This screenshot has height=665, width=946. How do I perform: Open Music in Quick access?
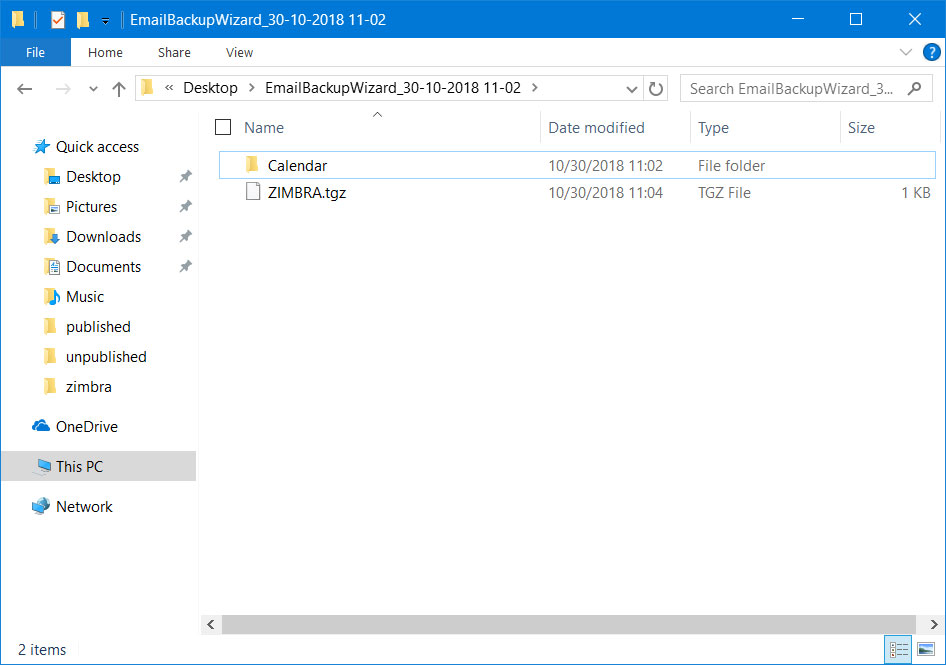[84, 297]
